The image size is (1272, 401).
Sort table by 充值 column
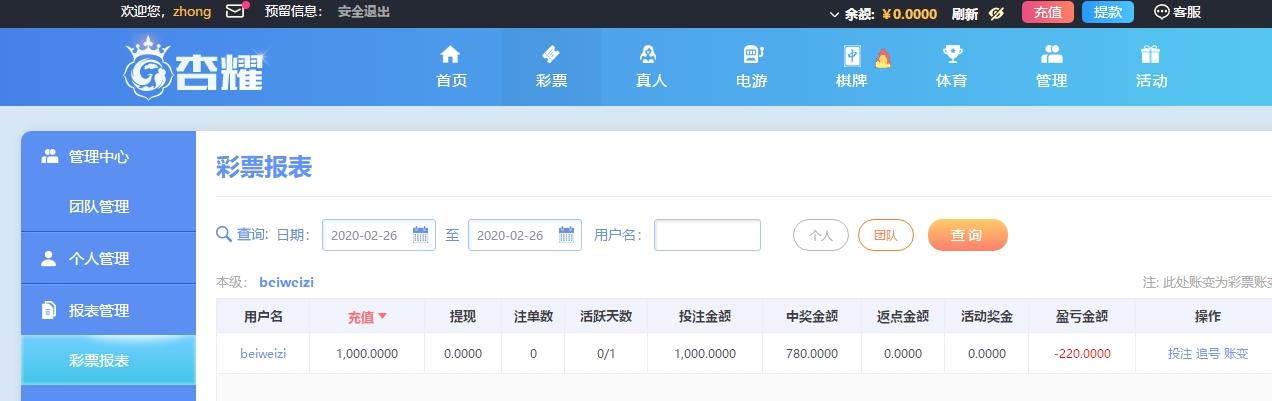pyautogui.click(x=367, y=317)
